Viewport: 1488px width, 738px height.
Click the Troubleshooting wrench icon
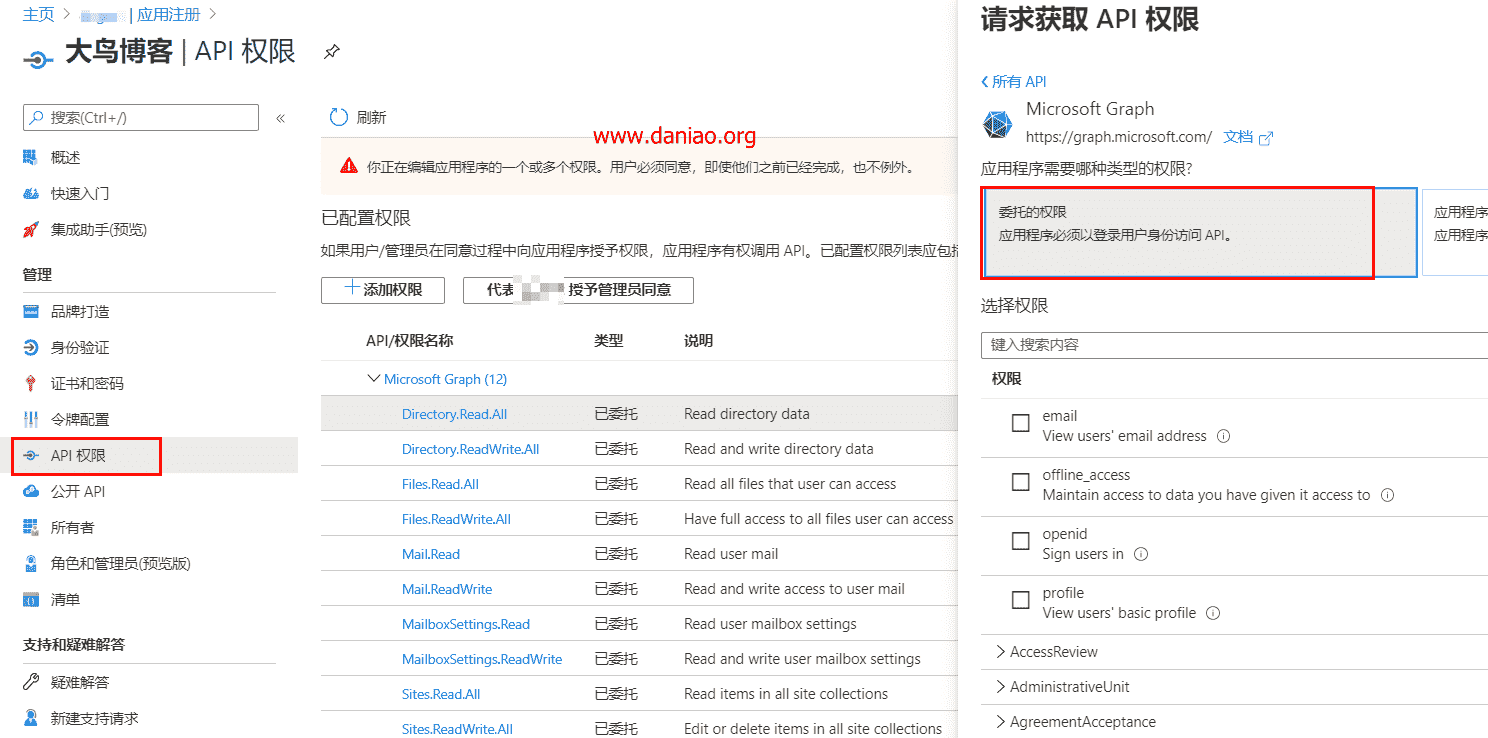31,682
